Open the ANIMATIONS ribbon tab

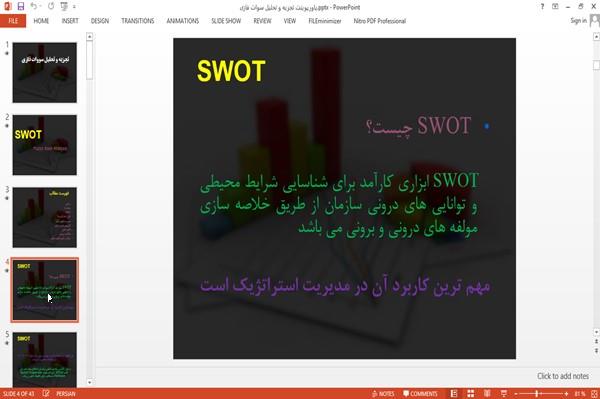tap(183, 21)
